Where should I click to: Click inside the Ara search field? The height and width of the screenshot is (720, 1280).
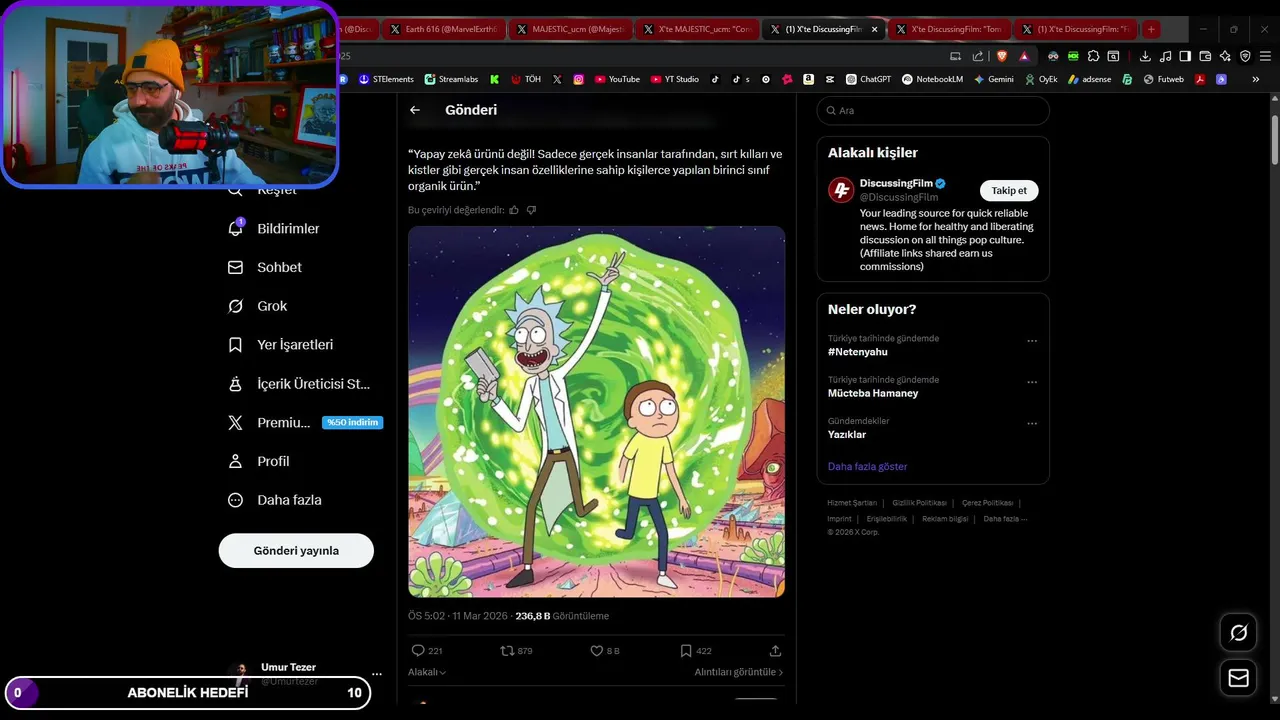tap(933, 111)
